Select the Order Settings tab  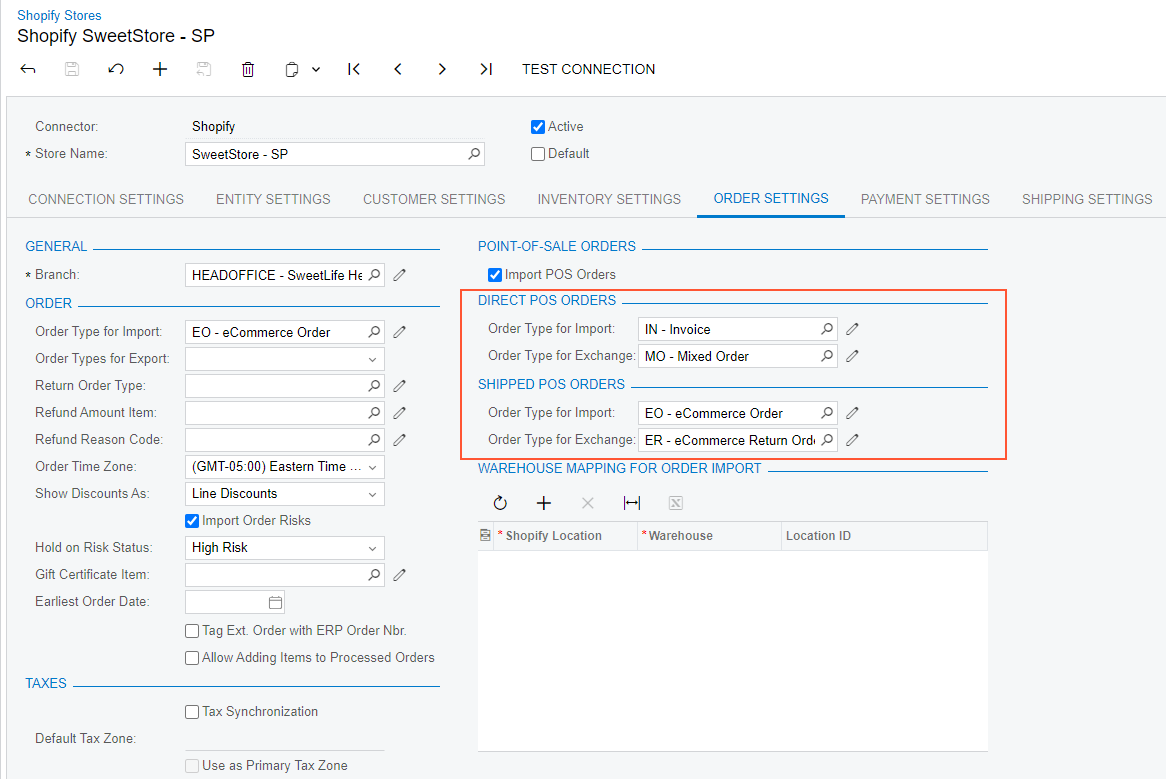(770, 198)
